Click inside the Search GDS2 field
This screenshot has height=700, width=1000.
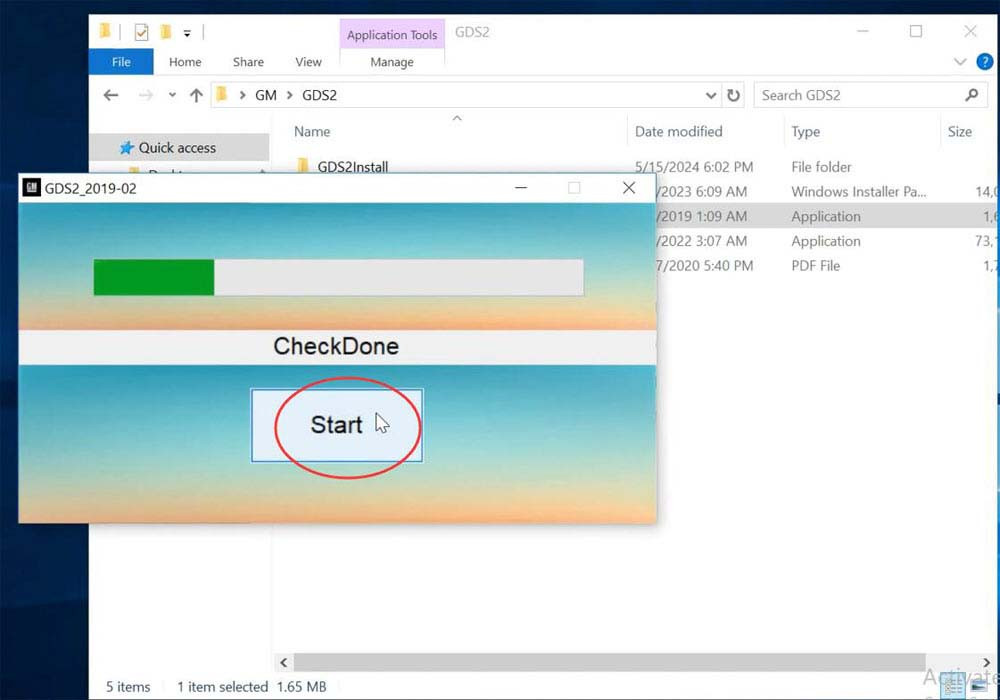pos(855,95)
